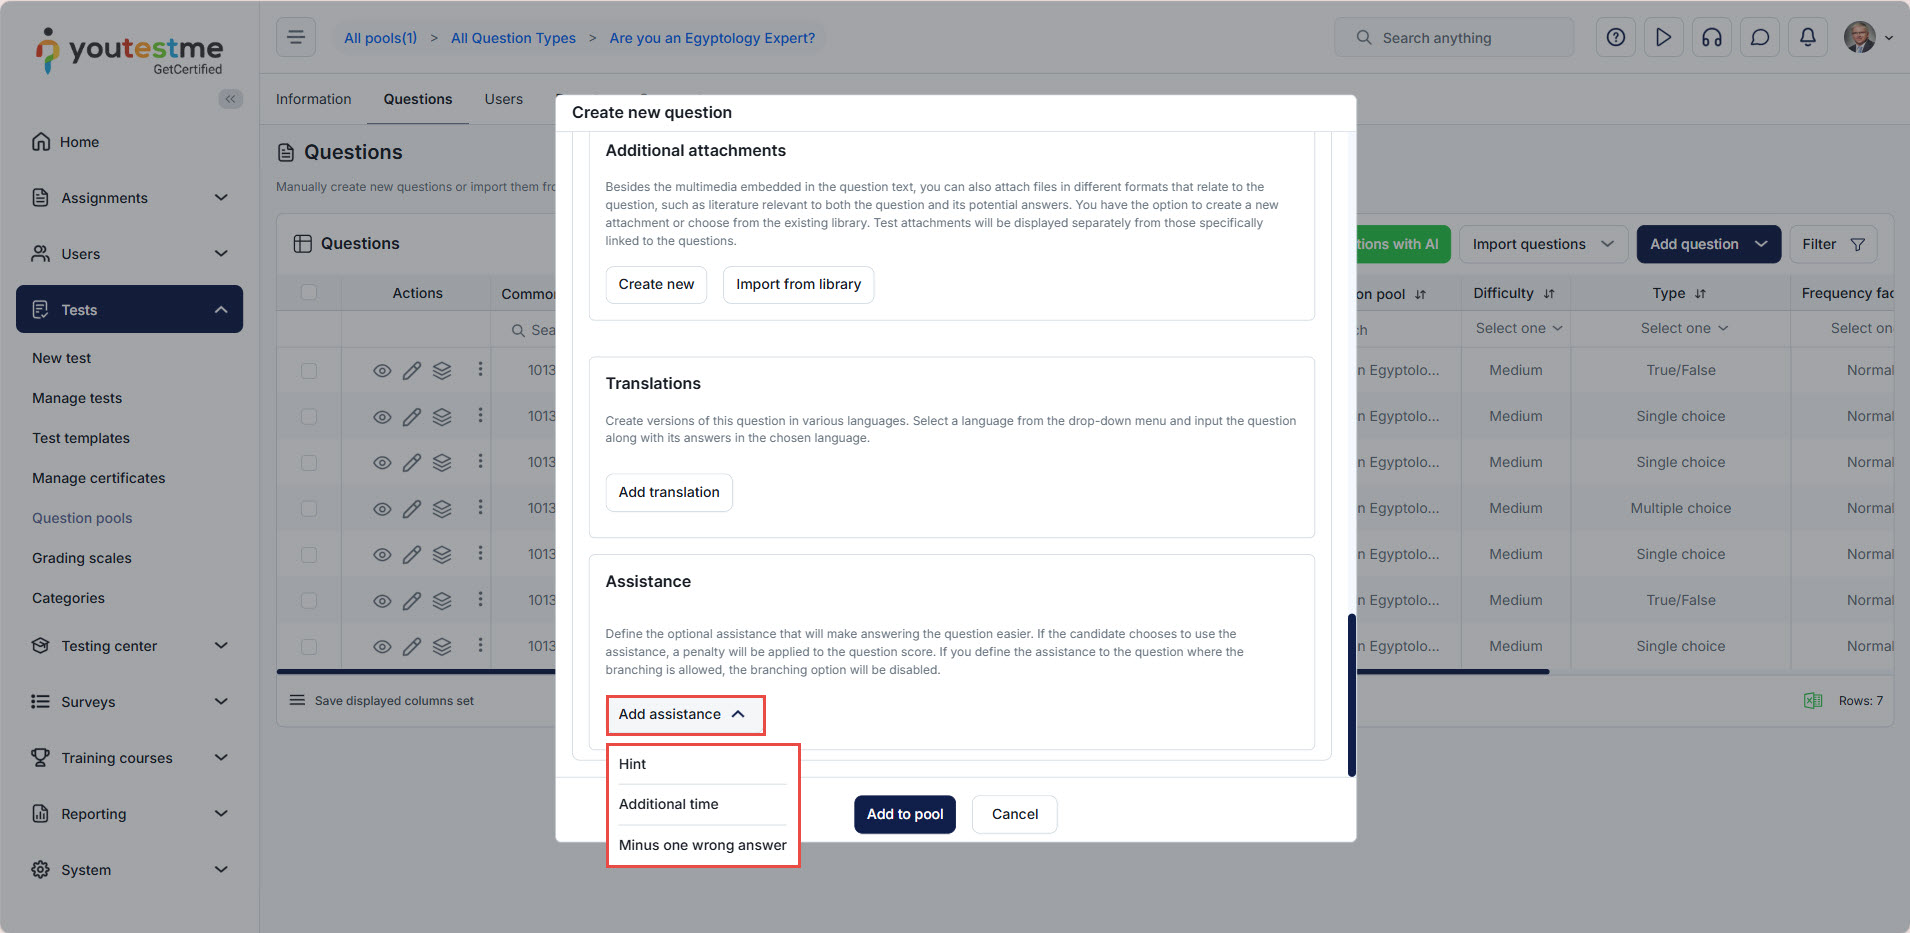Click the play video icon in header
The image size is (1910, 933).
click(1663, 38)
